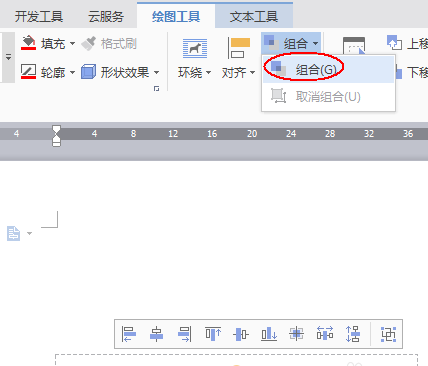Choose 组合(G) from the dropdown menu
Image resolution: width=428 pixels, height=366 pixels.
[328, 69]
